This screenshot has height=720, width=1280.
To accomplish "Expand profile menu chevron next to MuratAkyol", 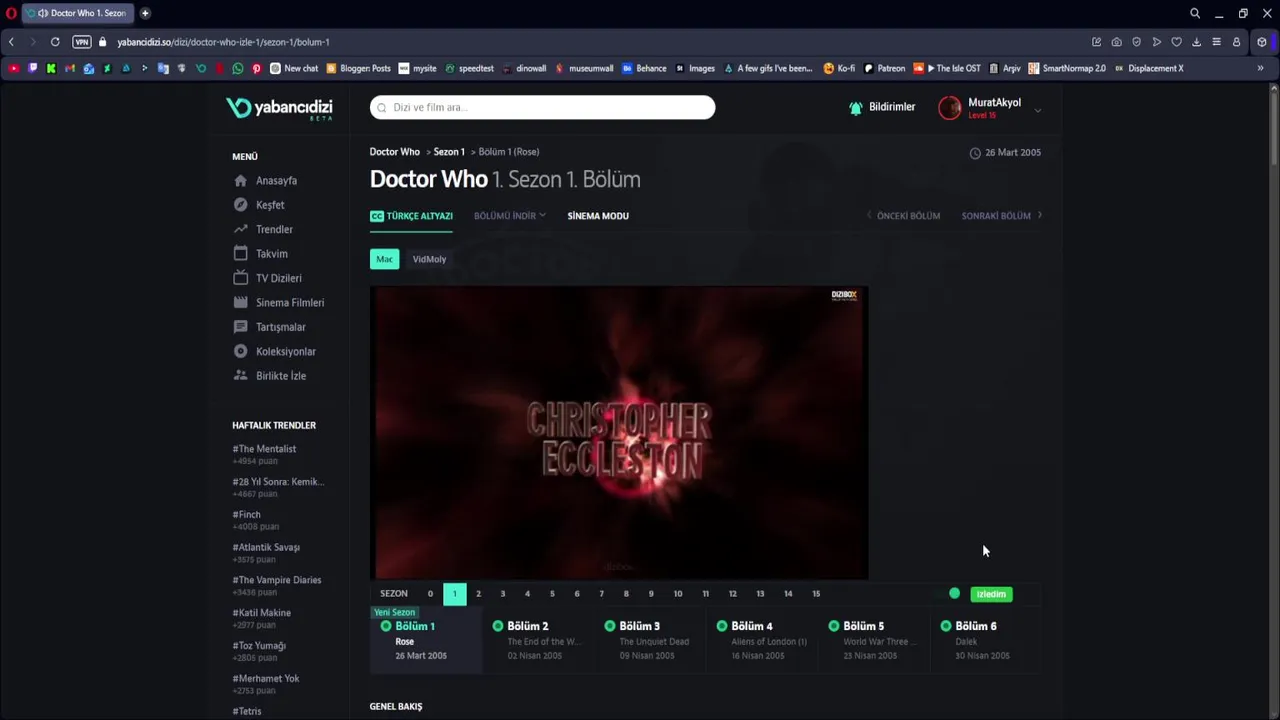I will 1037,110.
